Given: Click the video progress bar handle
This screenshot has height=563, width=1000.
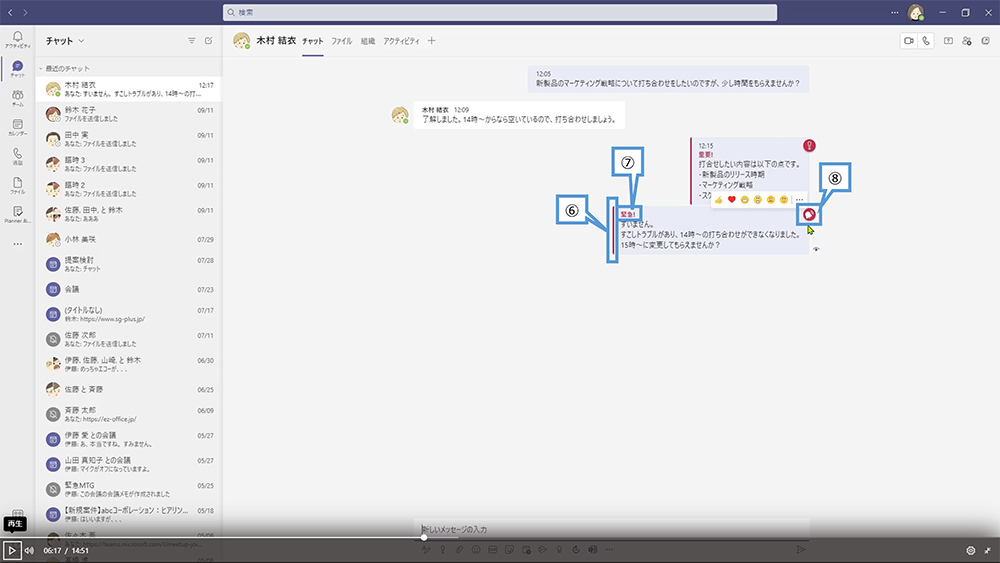Looking at the screenshot, I should click(x=424, y=537).
